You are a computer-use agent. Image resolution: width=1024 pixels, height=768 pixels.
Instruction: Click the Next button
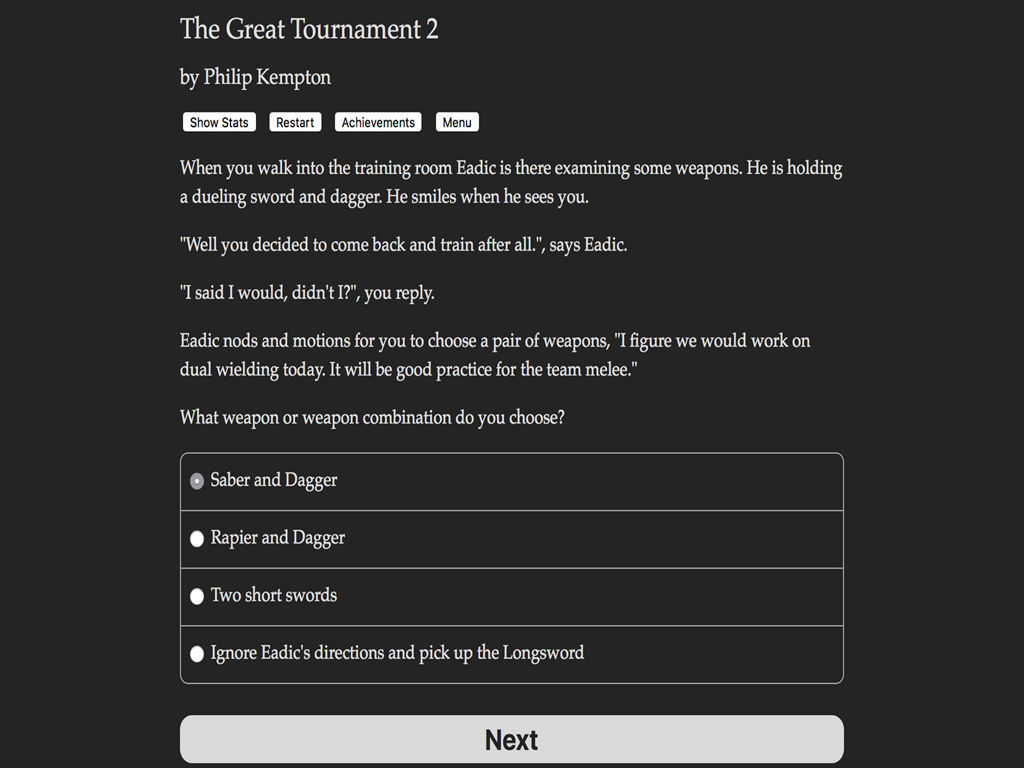click(511, 739)
